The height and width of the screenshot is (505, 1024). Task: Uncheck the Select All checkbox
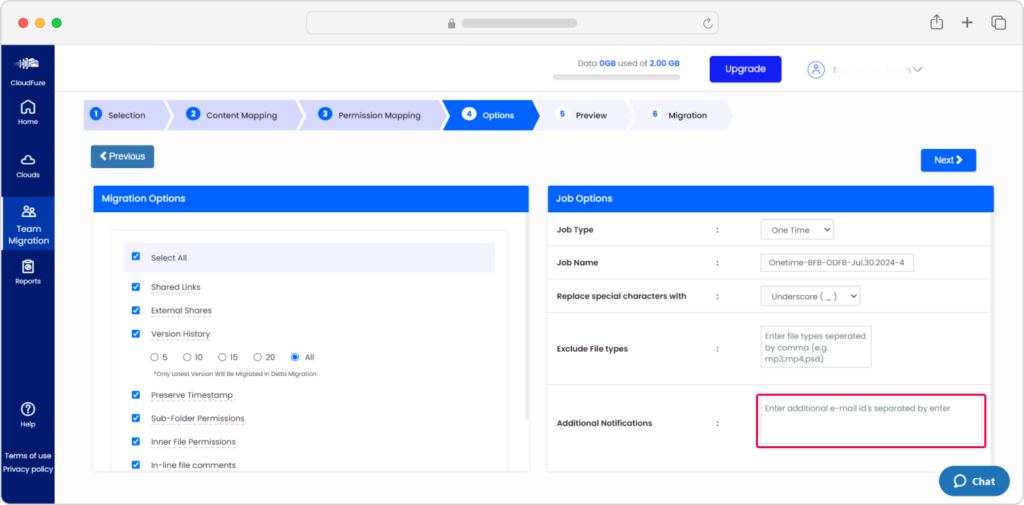[136, 257]
